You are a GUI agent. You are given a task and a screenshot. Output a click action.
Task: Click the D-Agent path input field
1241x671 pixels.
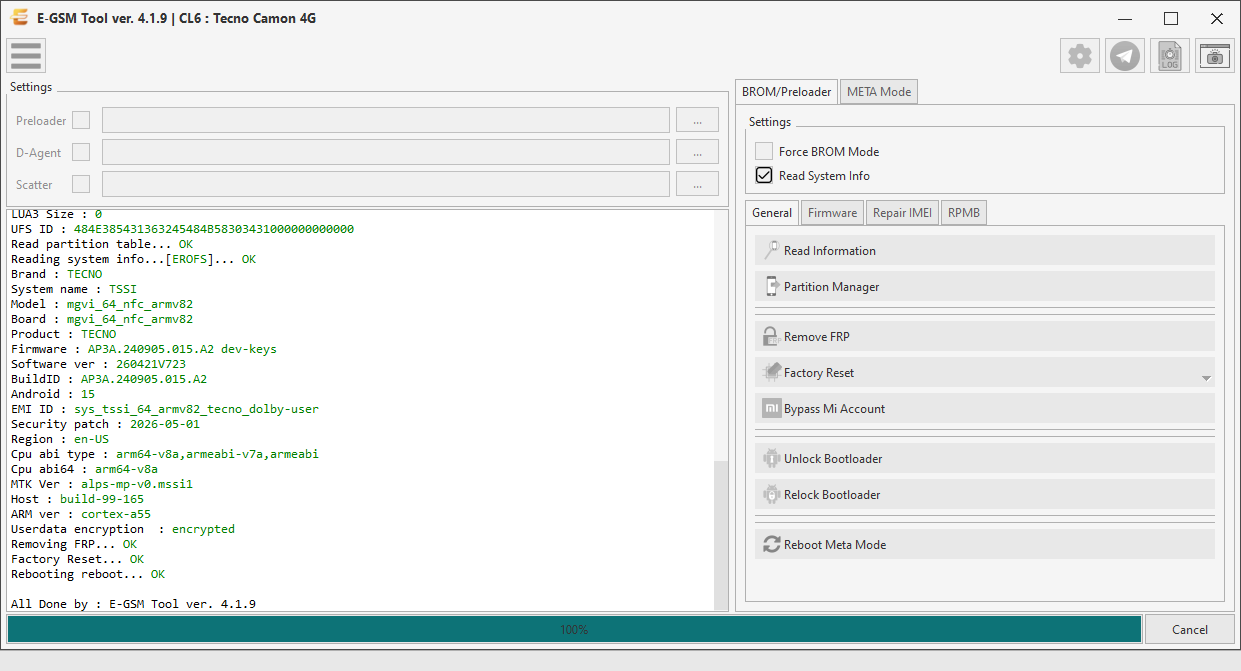pos(386,152)
